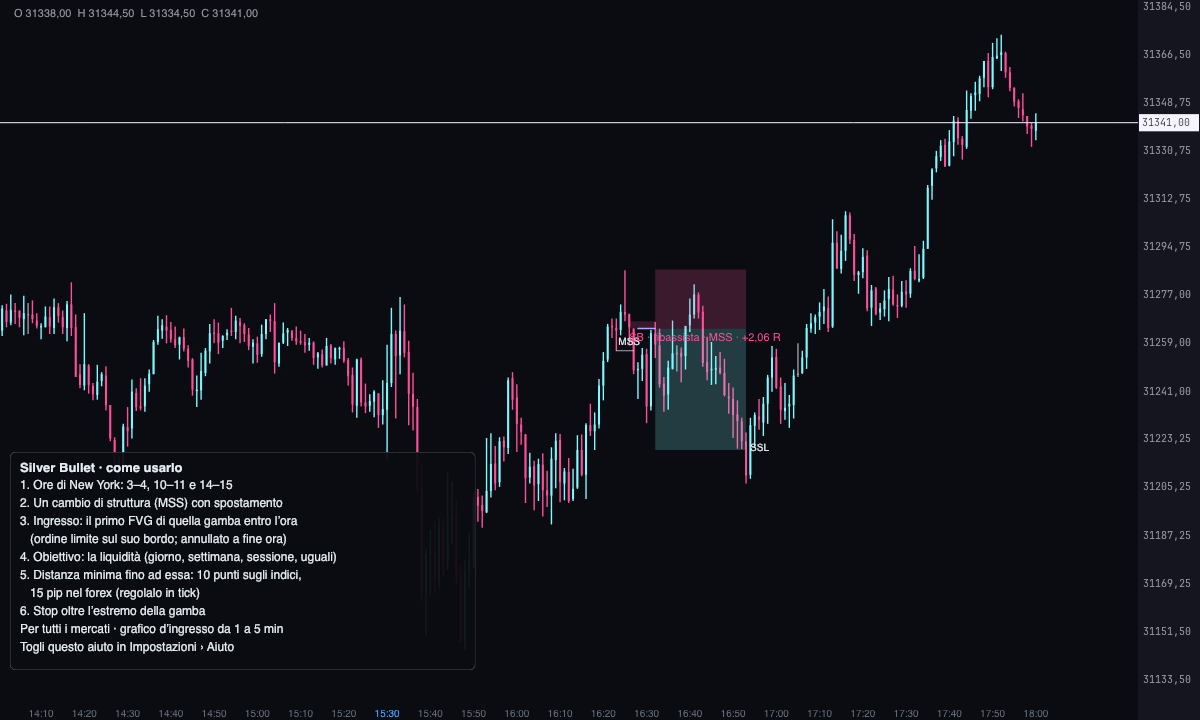This screenshot has height=720, width=1200.
Task: Click the highlighted 15:30 time axis label
Action: [387, 713]
